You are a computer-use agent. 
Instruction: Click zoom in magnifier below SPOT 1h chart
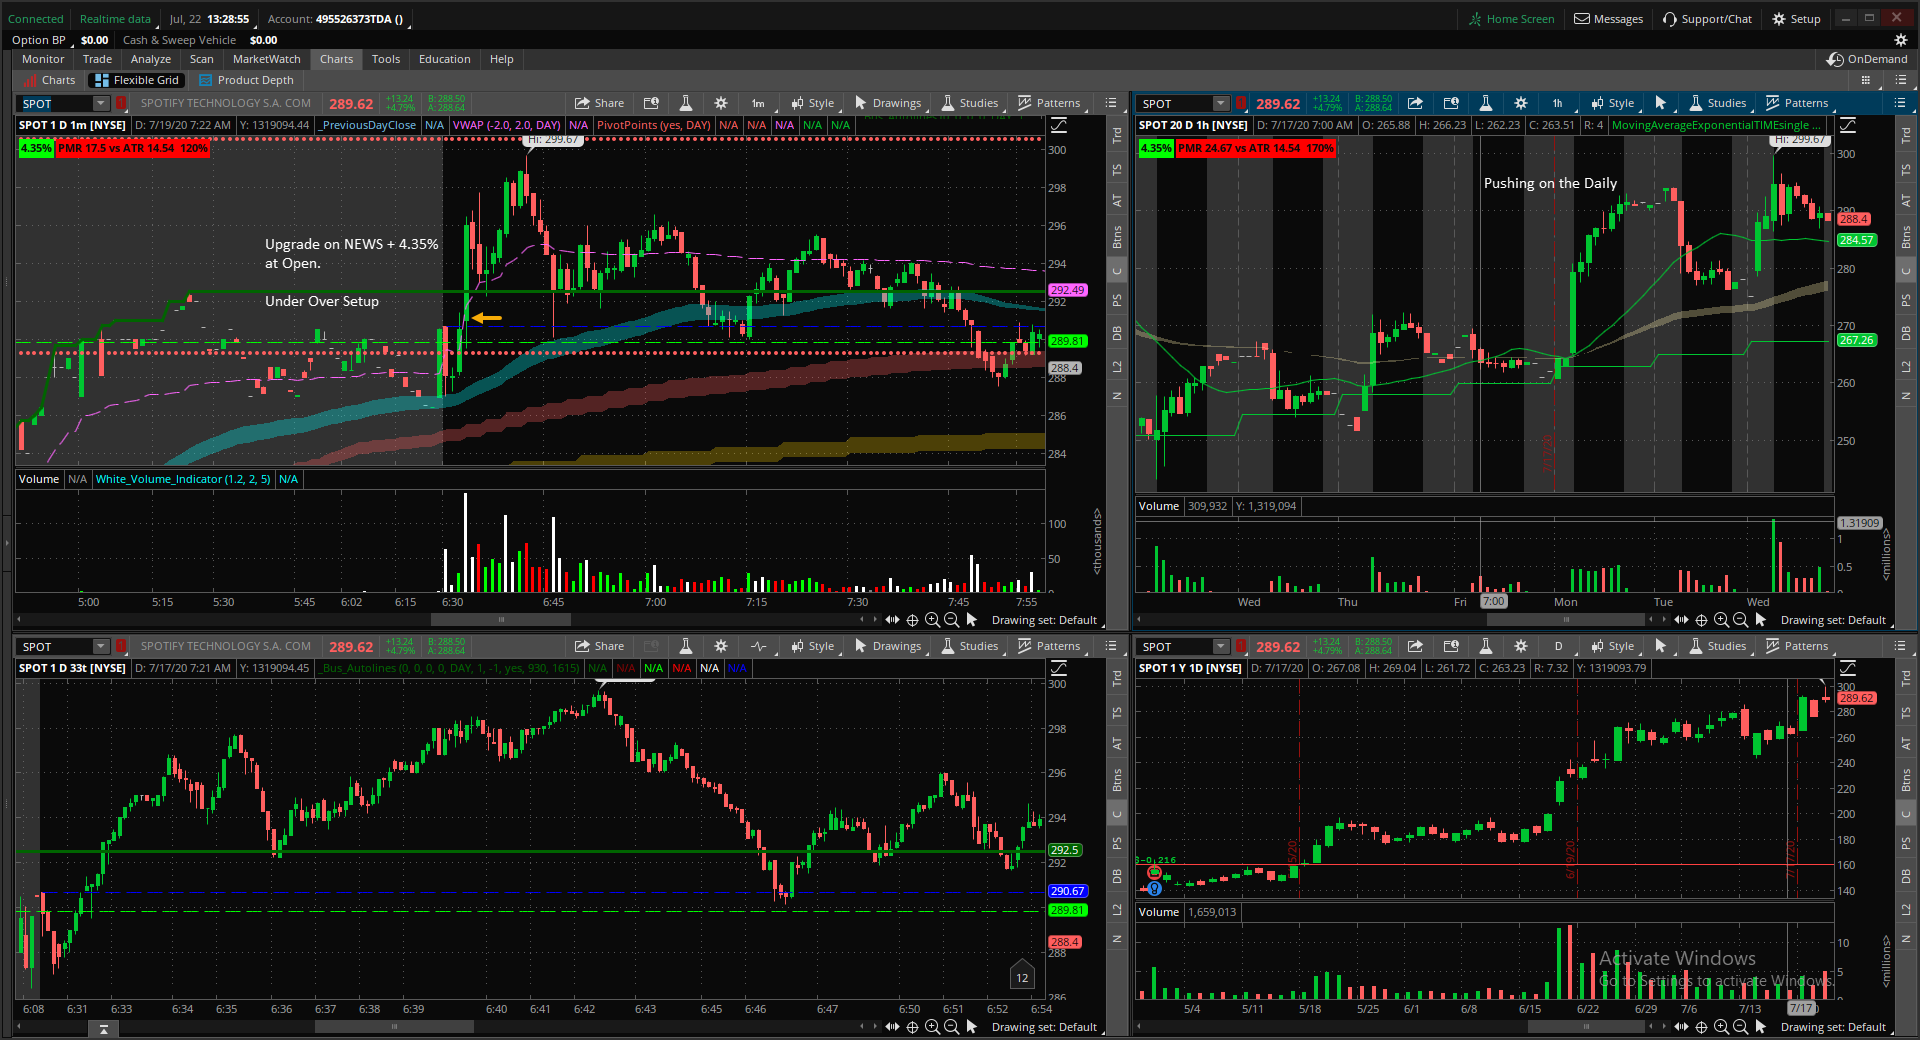point(1721,620)
